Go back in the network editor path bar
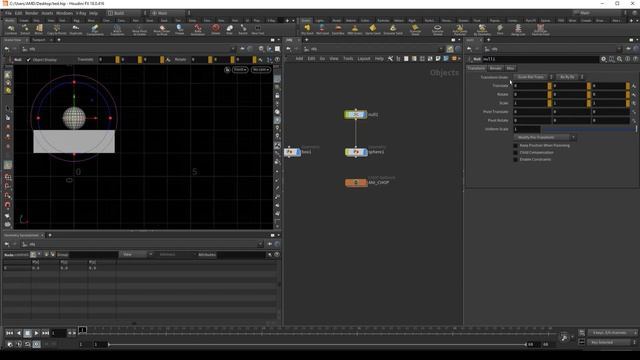 click(x=288, y=49)
